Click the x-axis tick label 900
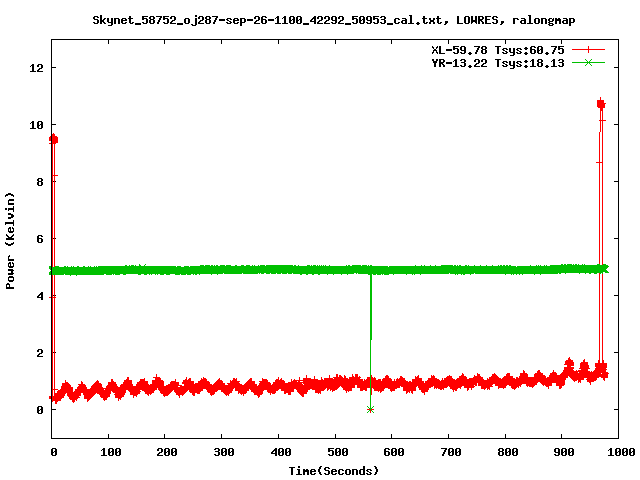Viewport: 640px width, 480px height. click(x=564, y=452)
